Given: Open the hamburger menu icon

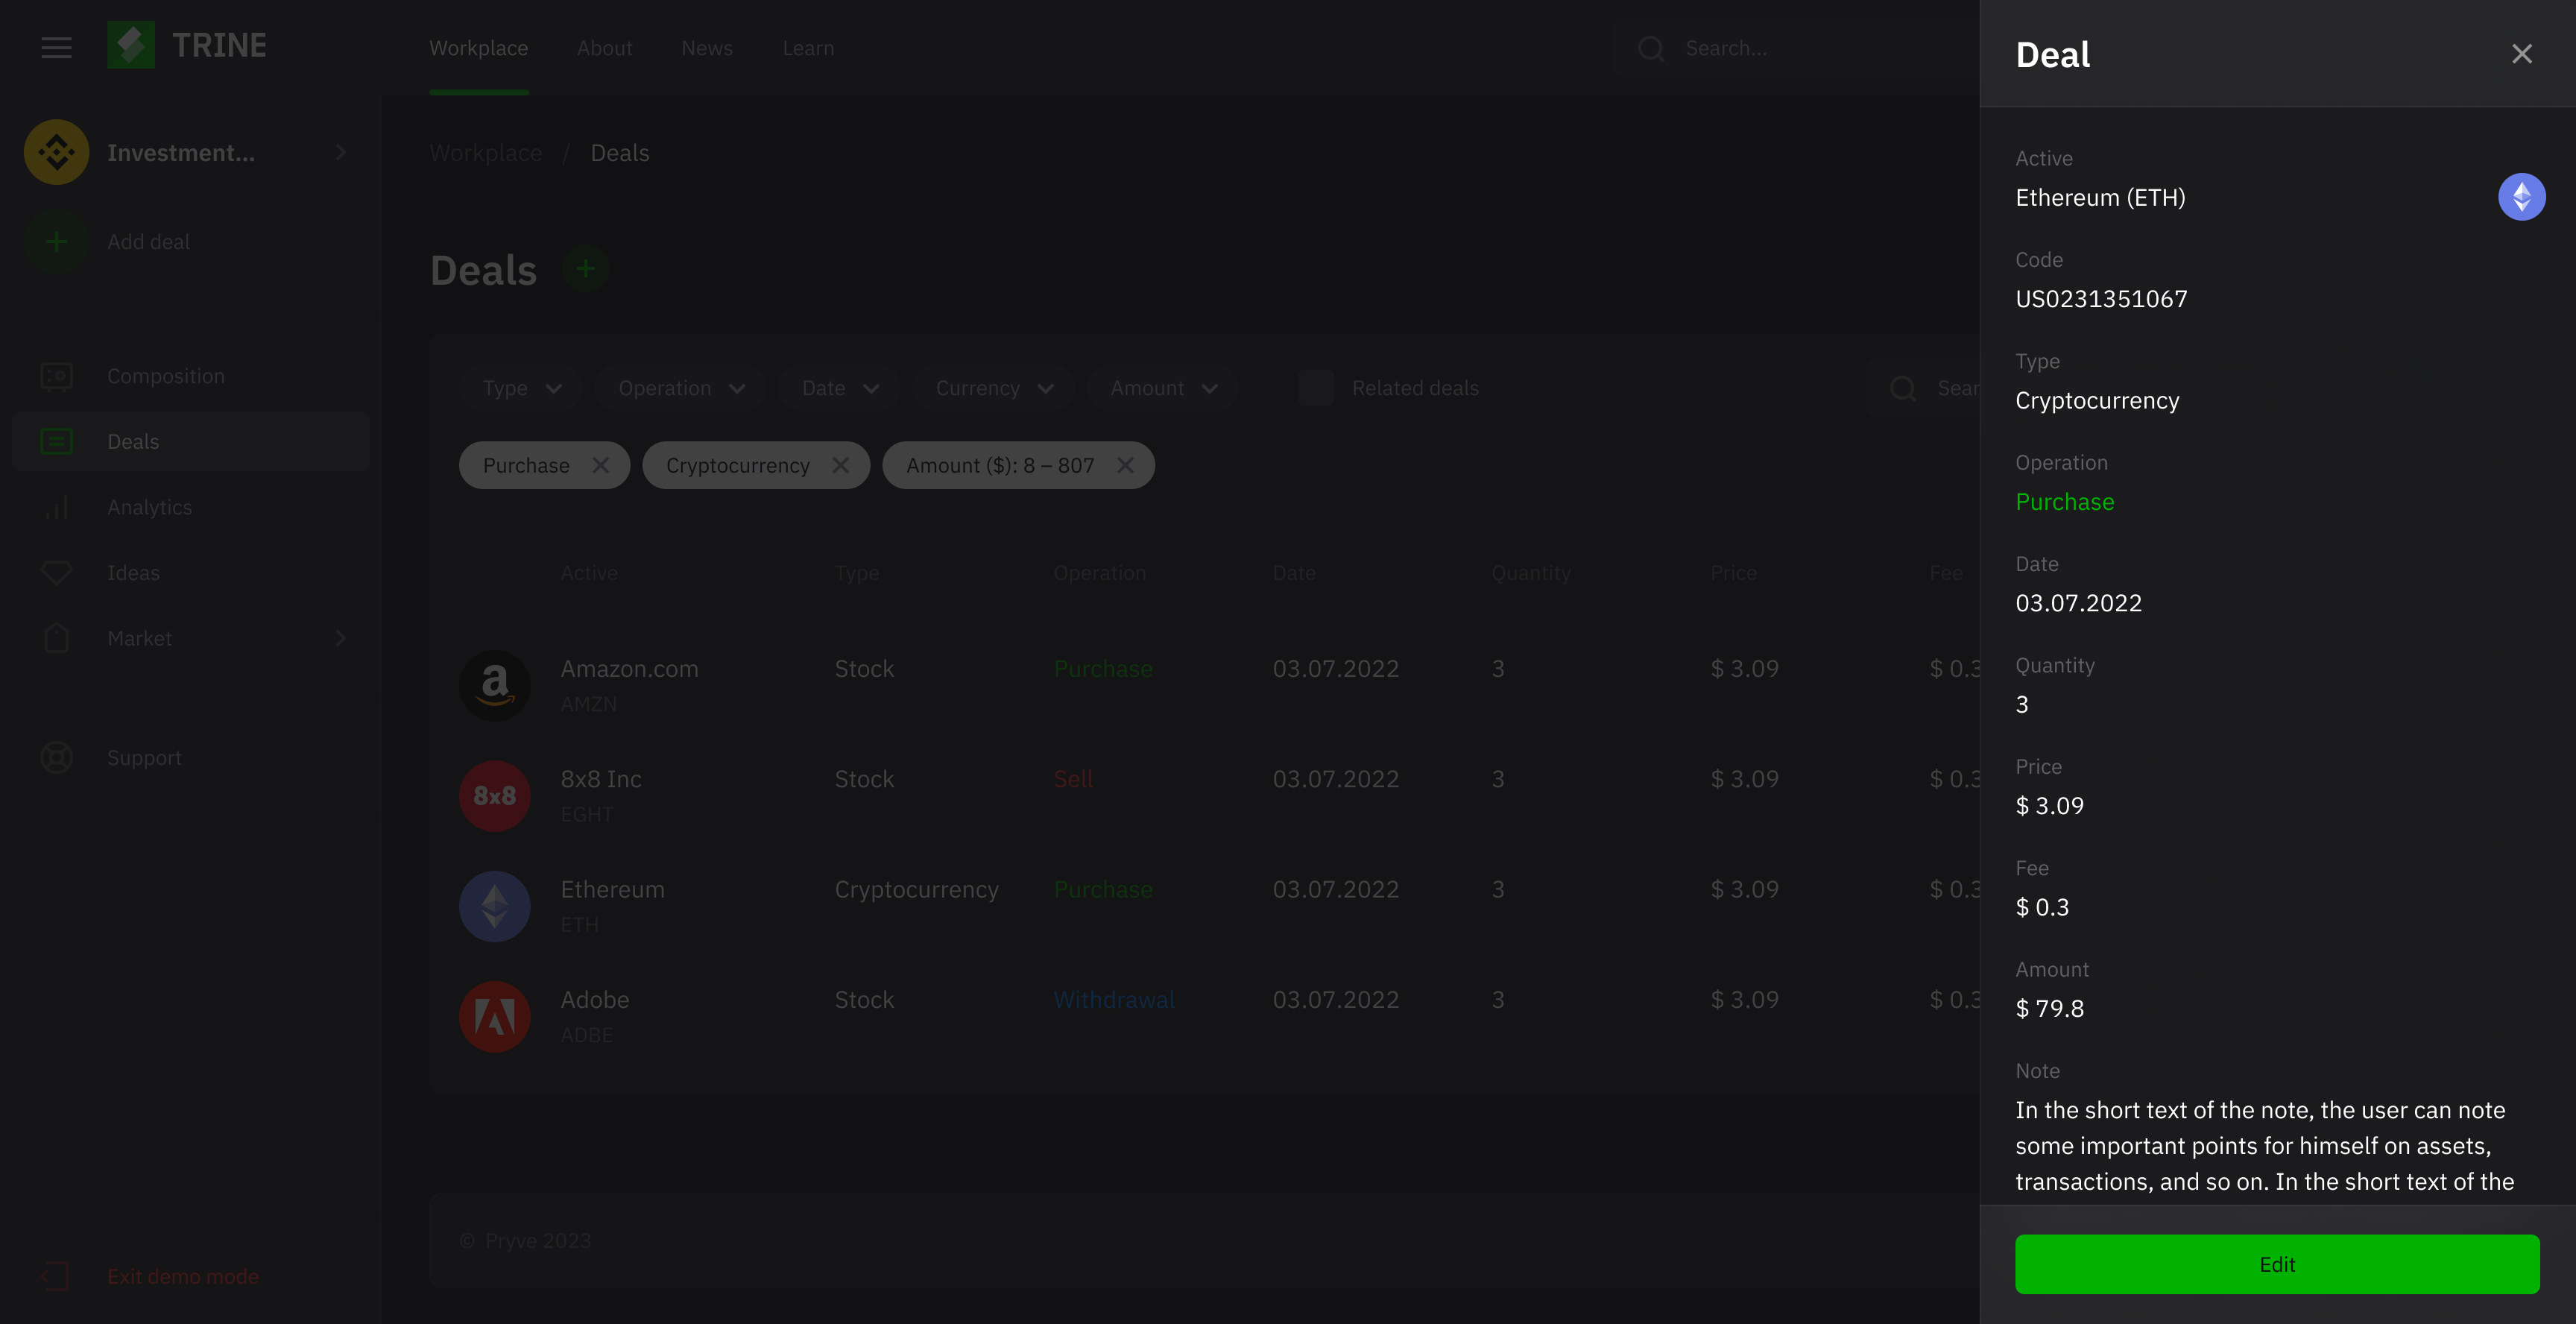Looking at the screenshot, I should (56, 47).
